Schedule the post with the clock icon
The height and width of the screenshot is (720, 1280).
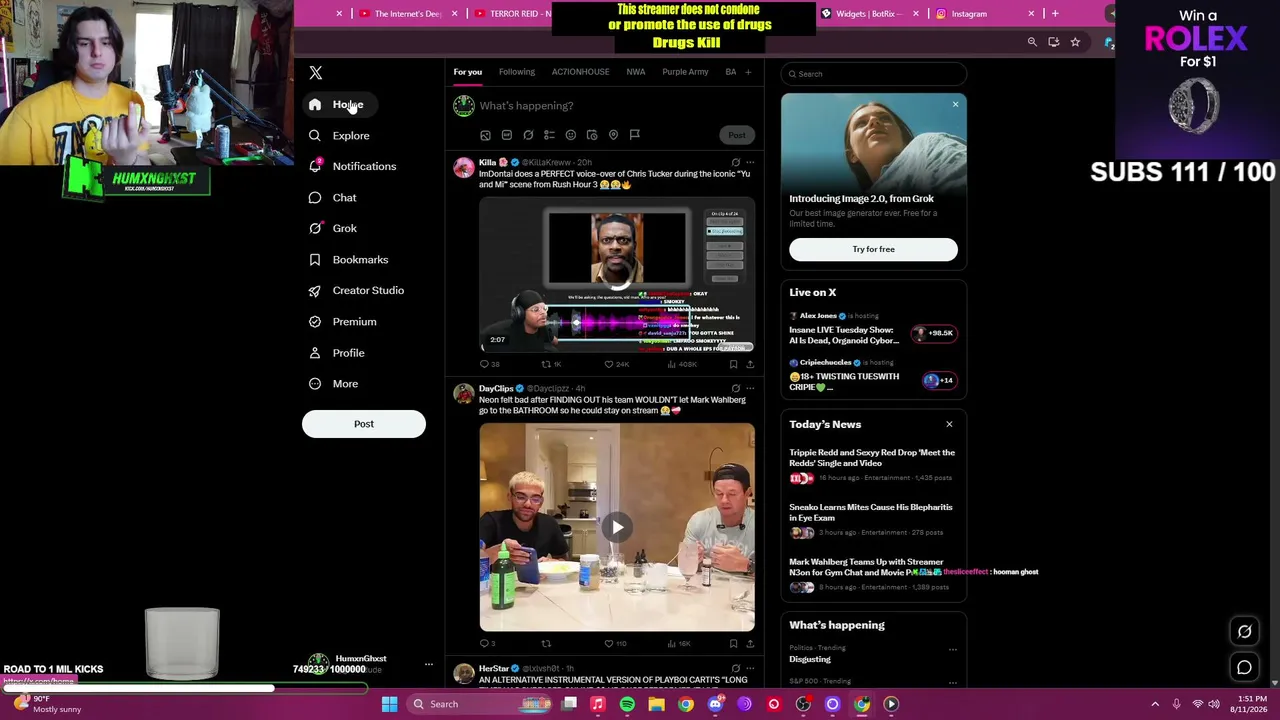pos(592,135)
